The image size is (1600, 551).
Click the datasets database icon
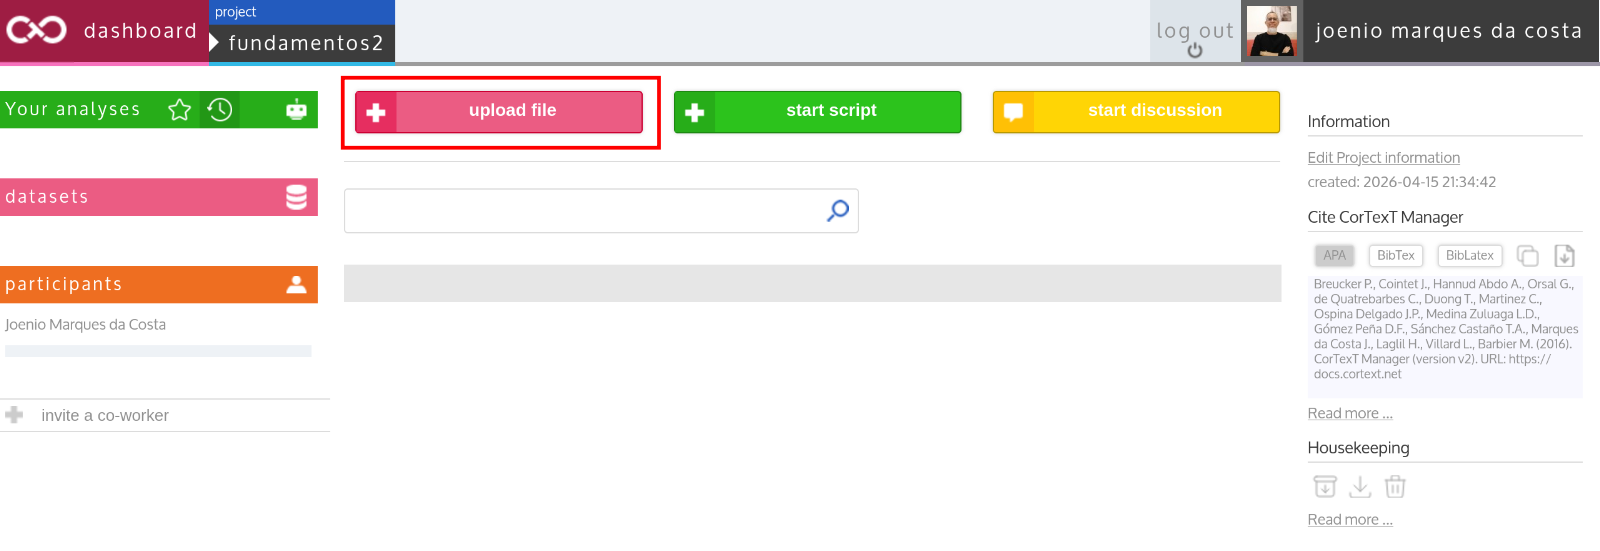point(297,197)
